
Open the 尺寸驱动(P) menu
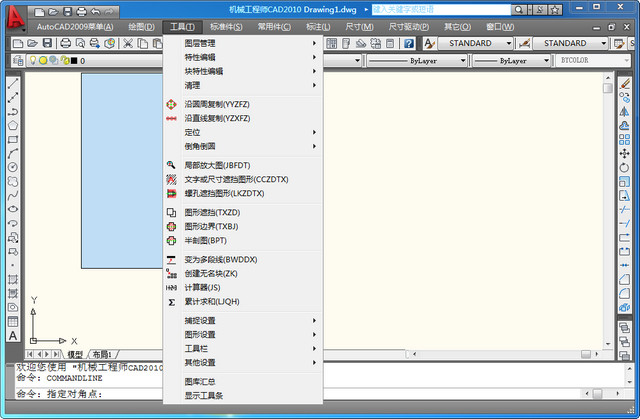pos(409,27)
